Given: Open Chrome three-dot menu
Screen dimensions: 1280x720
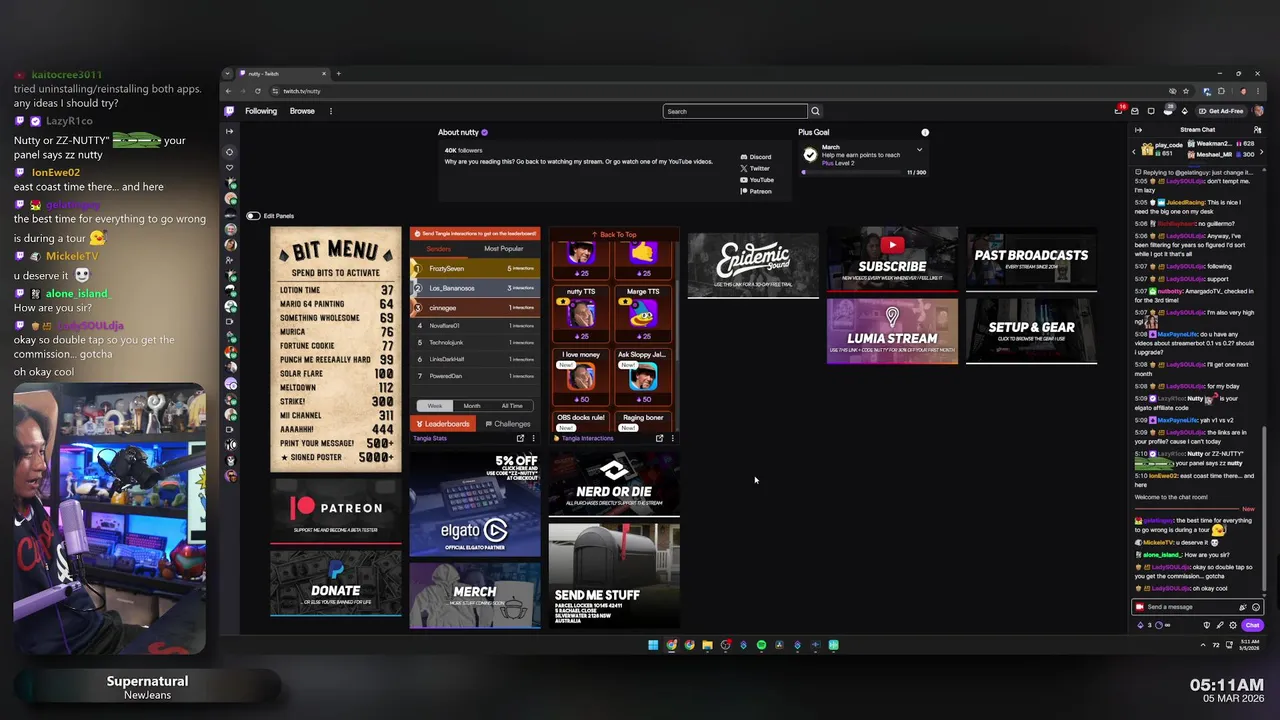Looking at the screenshot, I should pos(1257,91).
